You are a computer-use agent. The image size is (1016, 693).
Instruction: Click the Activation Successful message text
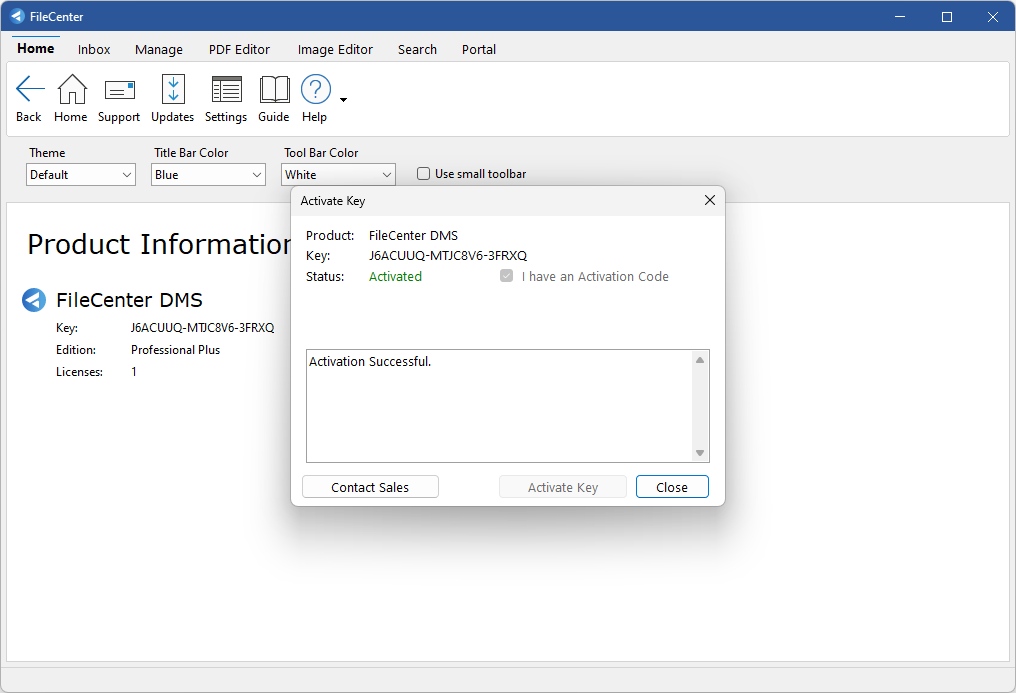tap(370, 361)
